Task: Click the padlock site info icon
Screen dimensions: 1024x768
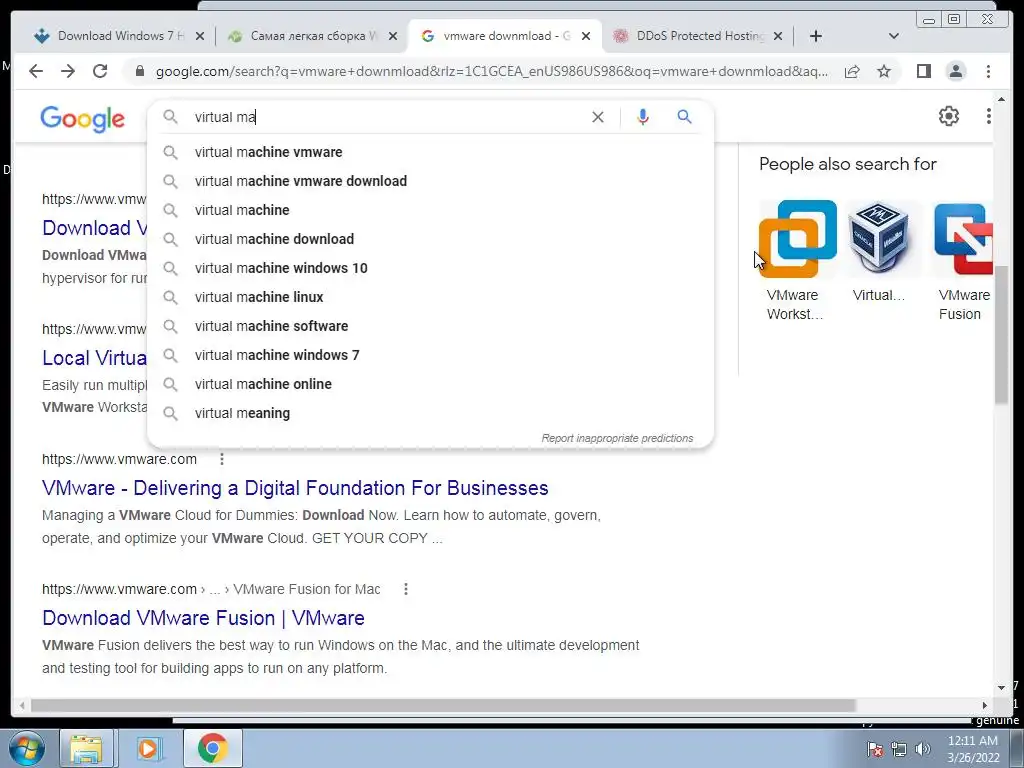Action: (x=140, y=71)
